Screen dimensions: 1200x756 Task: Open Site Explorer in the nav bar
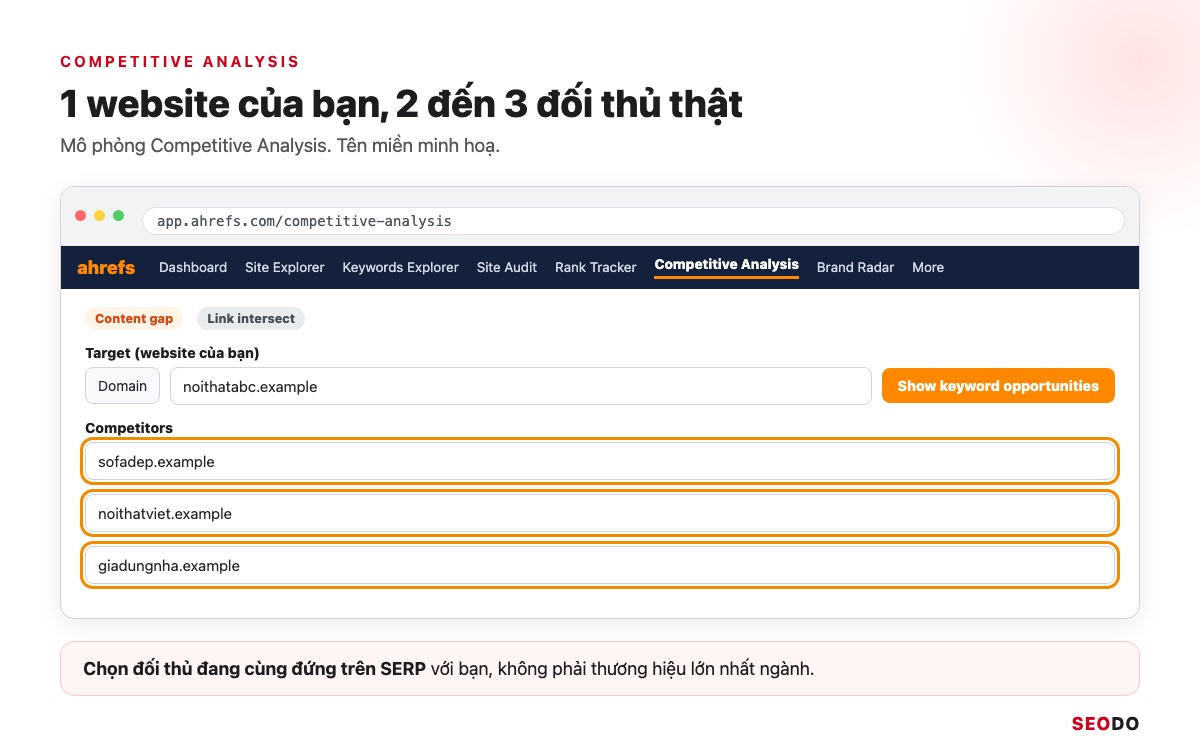click(x=285, y=267)
